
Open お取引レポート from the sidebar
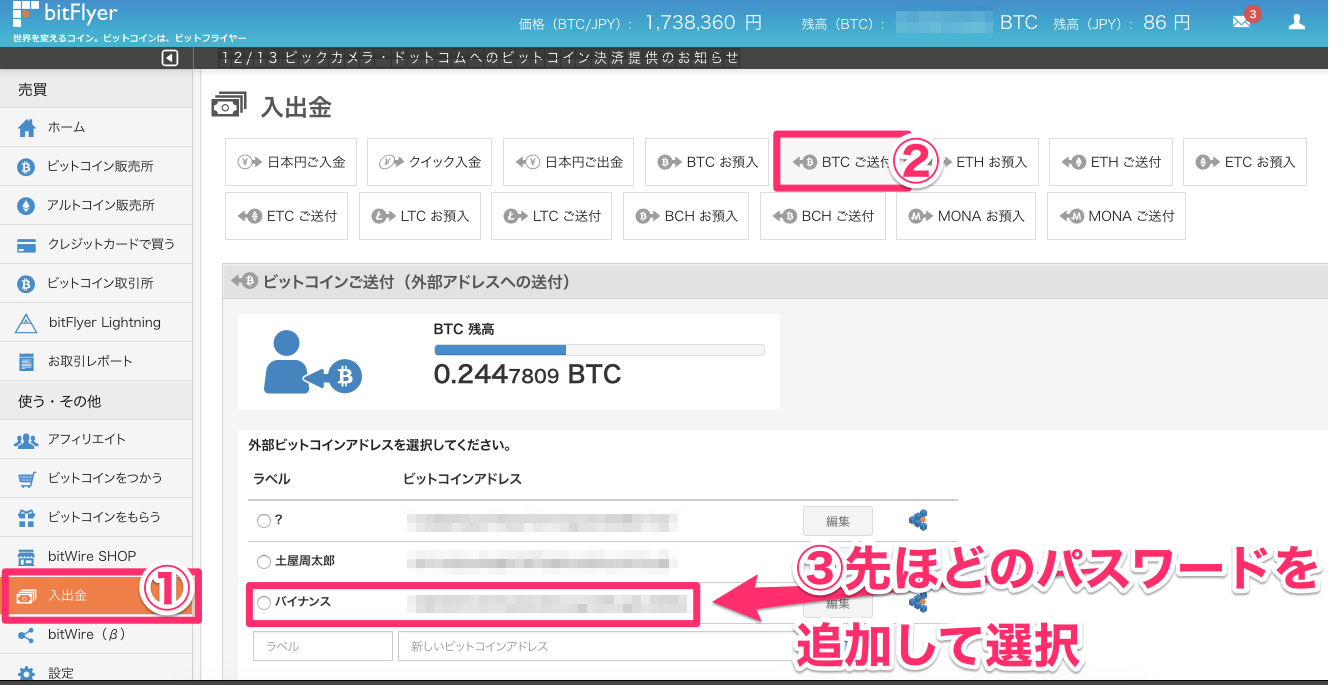pos(95,361)
